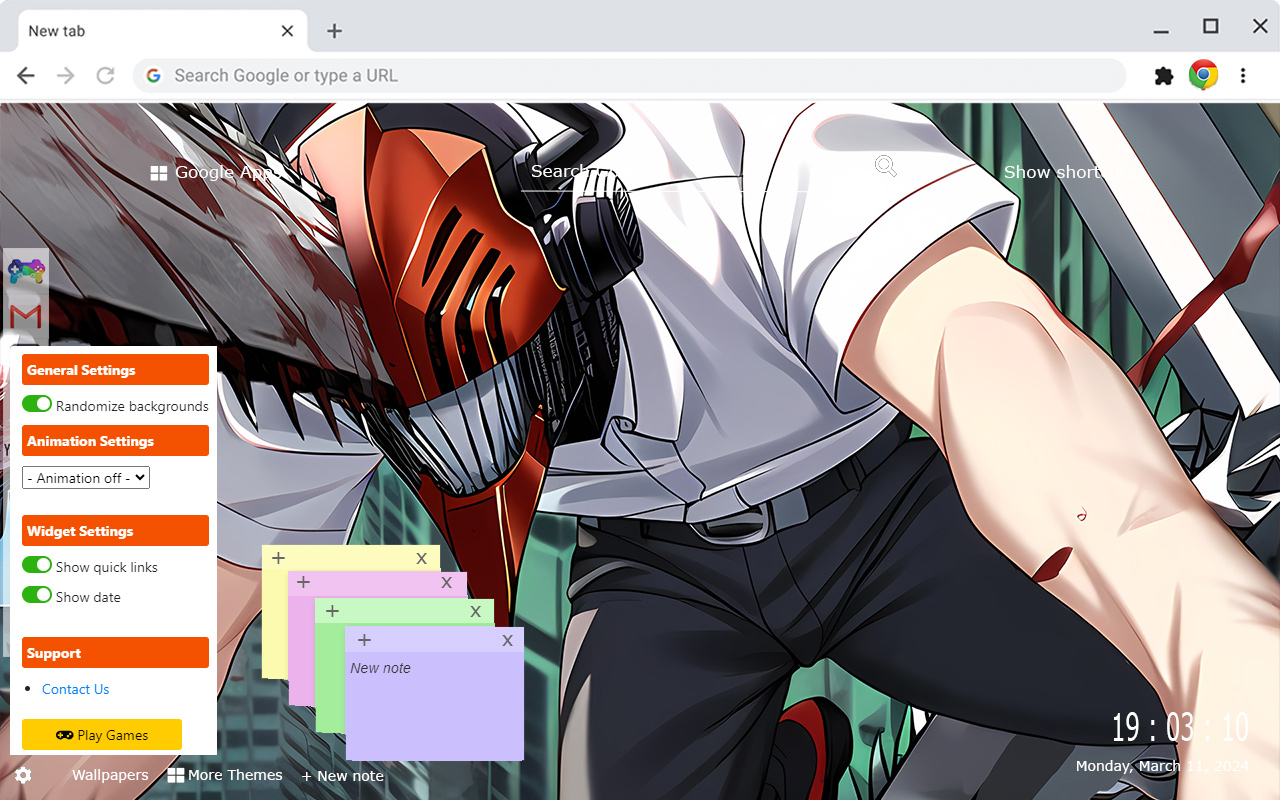Screen dimensions: 1280x800
Task: Click the magnifier search icon on the wallpaper
Action: pos(884,165)
